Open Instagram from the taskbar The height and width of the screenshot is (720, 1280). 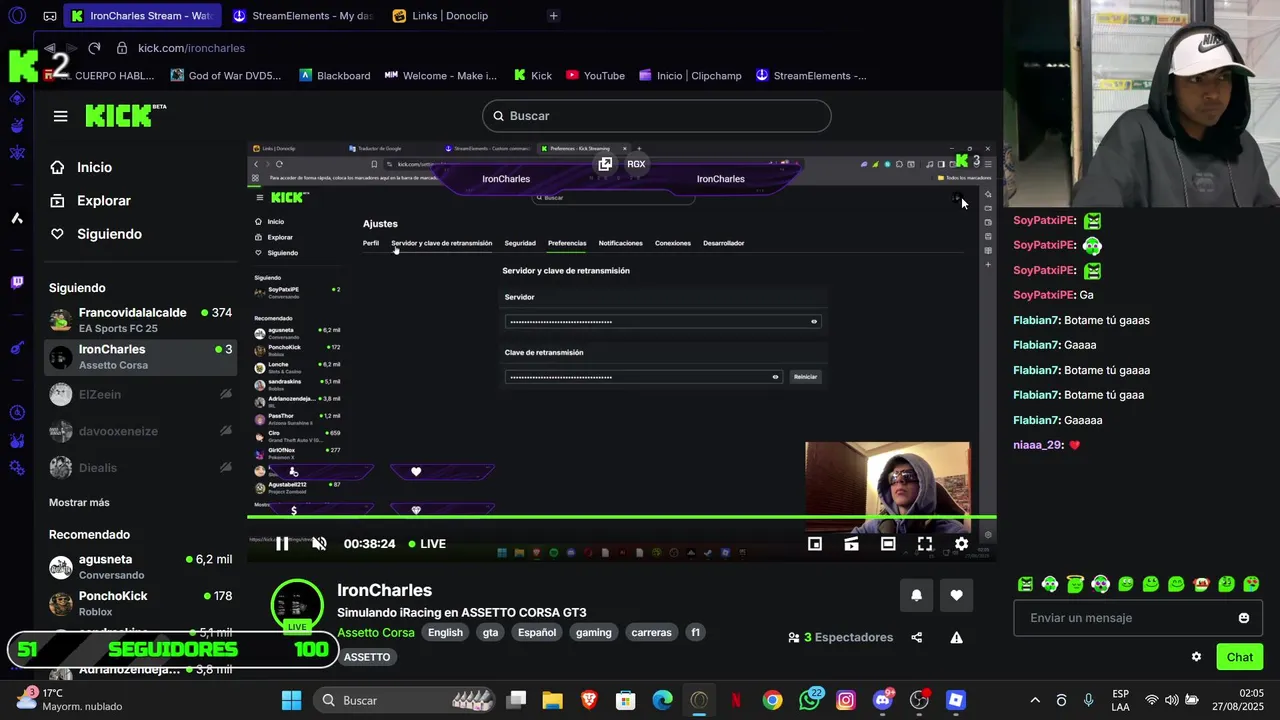tap(846, 700)
